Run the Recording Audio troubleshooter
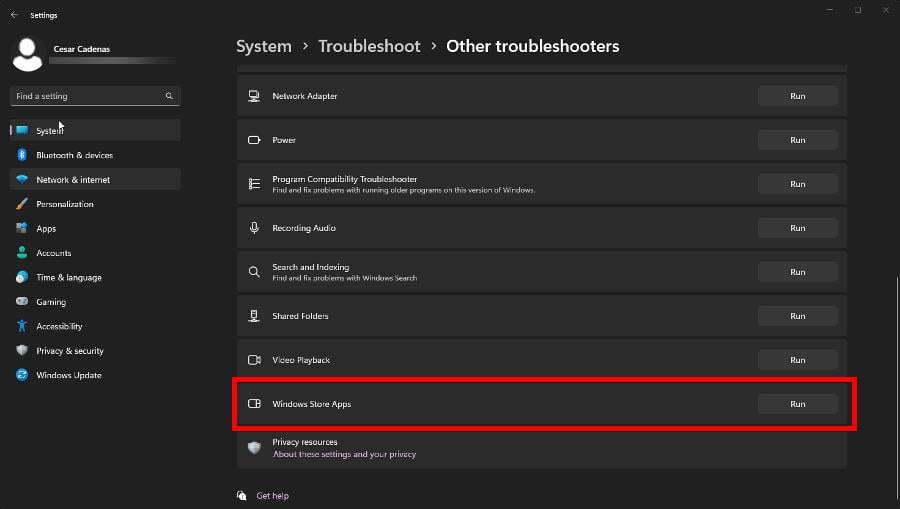The image size is (900, 509). [x=797, y=228]
